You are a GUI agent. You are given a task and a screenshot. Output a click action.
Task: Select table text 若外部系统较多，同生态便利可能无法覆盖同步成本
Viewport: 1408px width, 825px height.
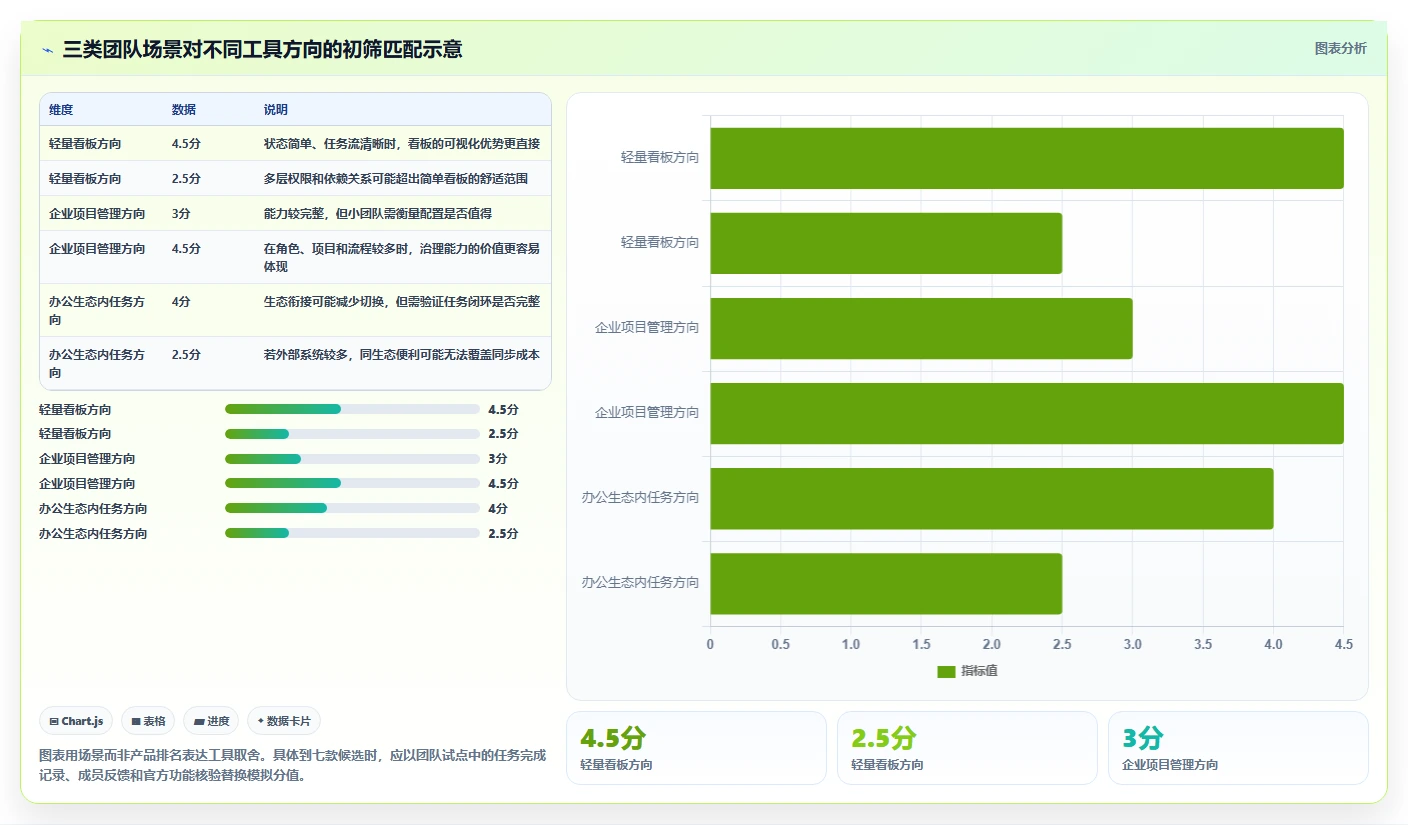point(402,355)
